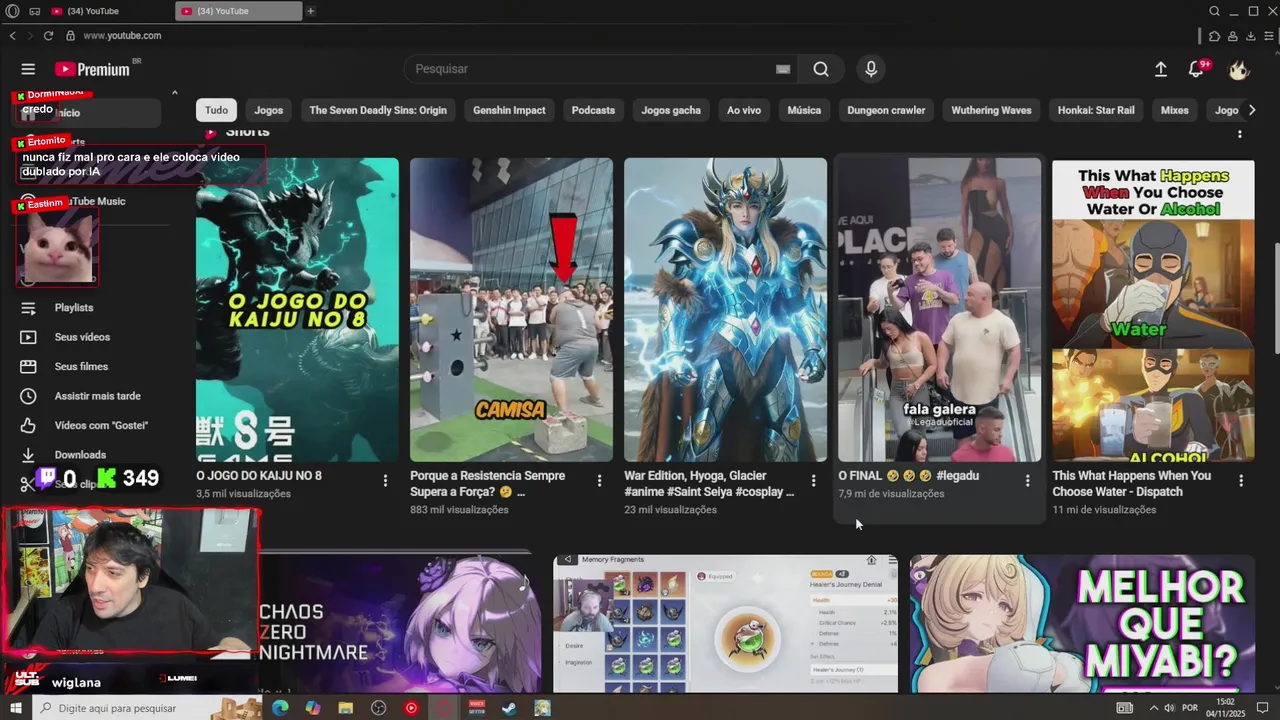
Task: Open the account avatar menu
Action: tap(1239, 69)
